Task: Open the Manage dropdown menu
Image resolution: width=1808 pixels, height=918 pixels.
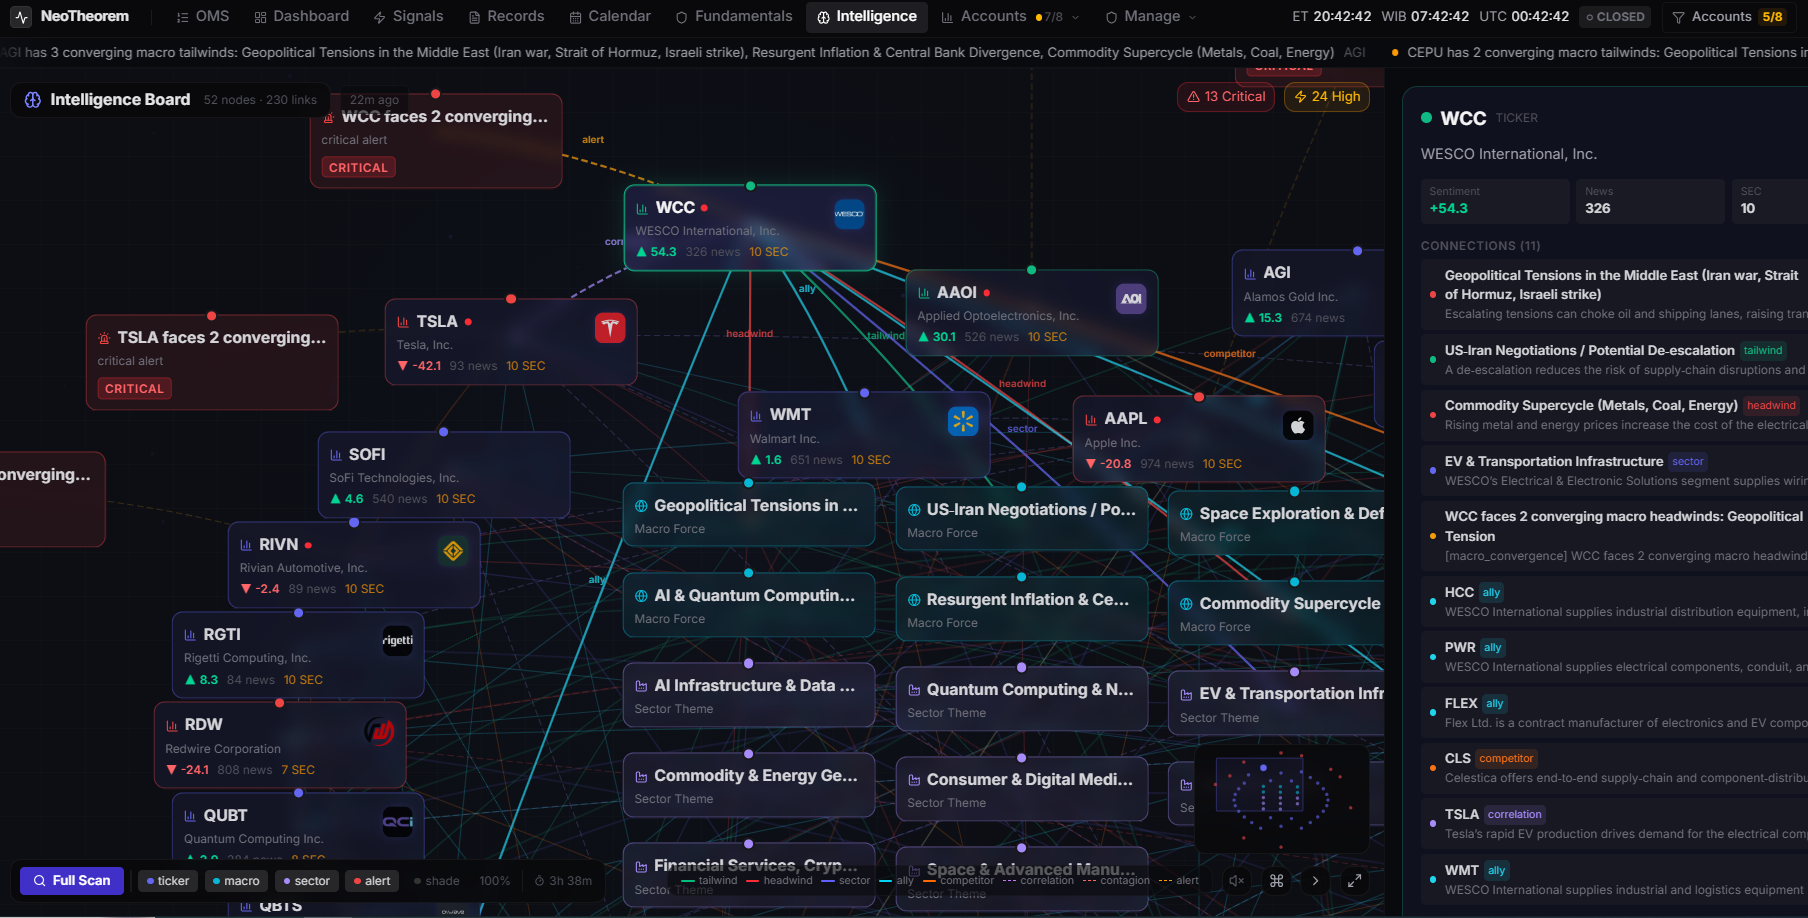Action: [1151, 17]
